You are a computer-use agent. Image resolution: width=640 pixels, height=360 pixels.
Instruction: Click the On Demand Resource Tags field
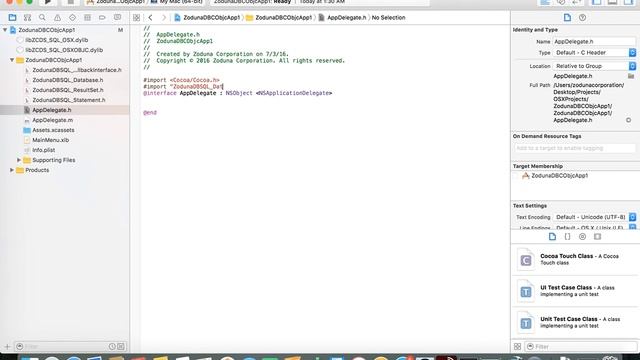click(x=574, y=148)
